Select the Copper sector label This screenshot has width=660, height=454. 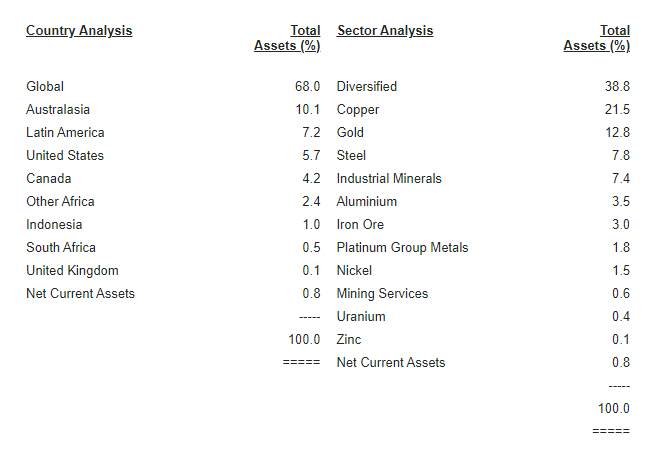click(358, 110)
